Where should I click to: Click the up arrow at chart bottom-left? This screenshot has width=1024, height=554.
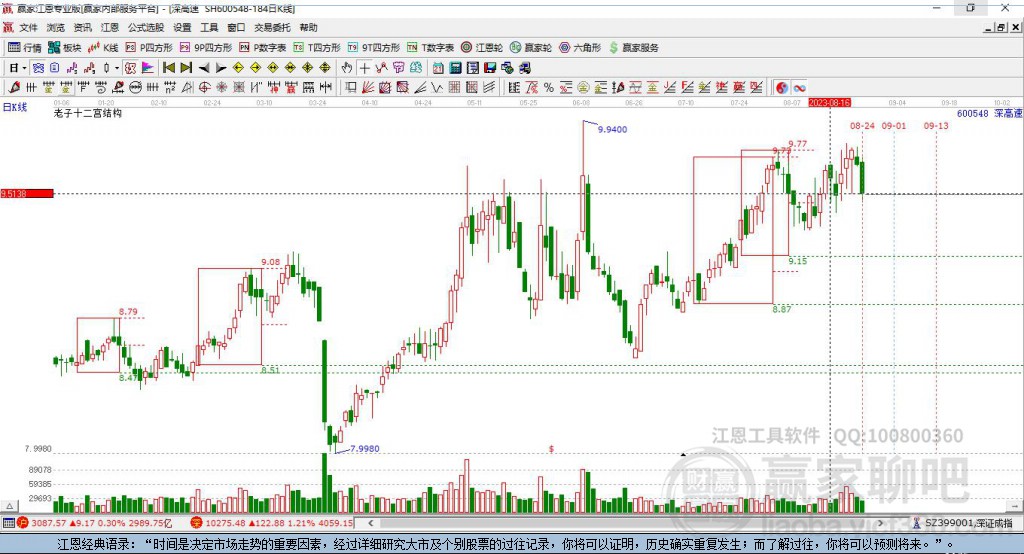point(9,506)
